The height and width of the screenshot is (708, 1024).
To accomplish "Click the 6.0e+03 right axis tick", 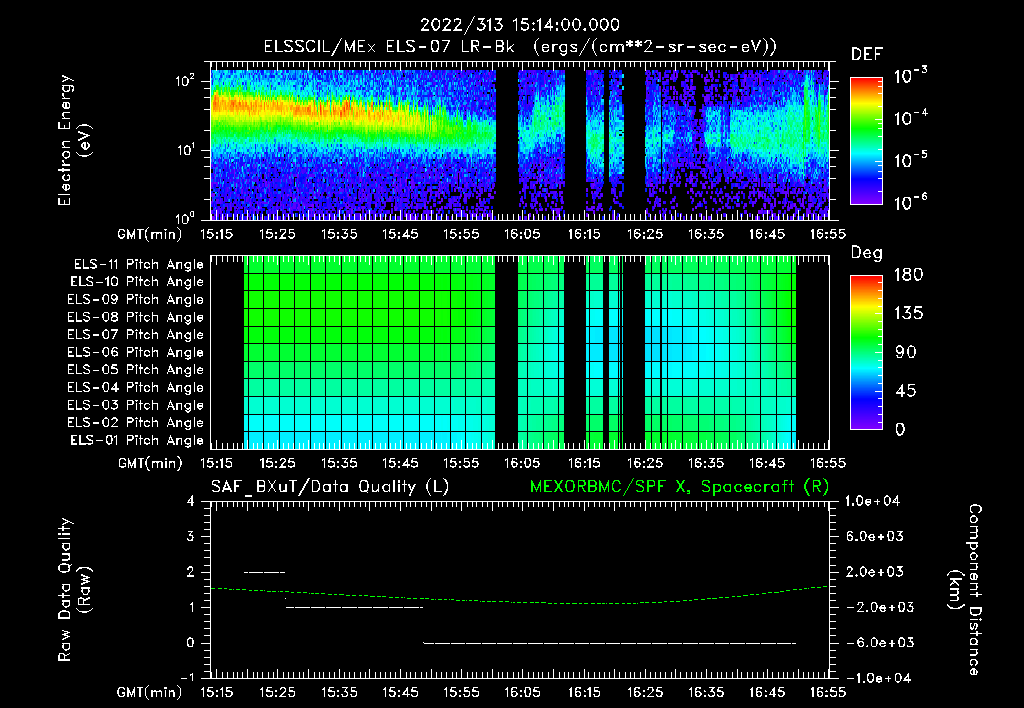I will pyautogui.click(x=874, y=536).
